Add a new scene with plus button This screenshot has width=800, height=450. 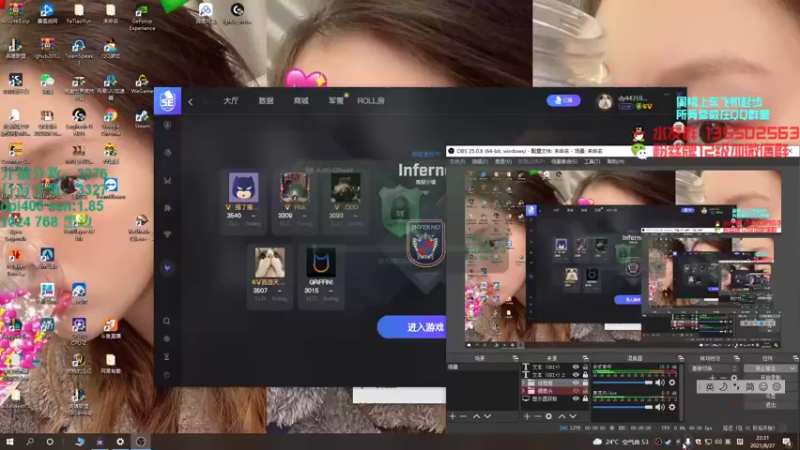(452, 416)
